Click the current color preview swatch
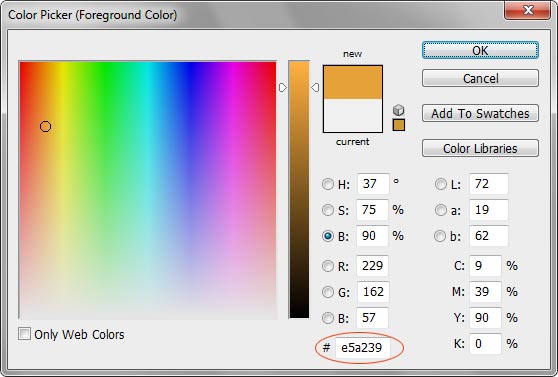The height and width of the screenshot is (377, 558). [x=353, y=115]
